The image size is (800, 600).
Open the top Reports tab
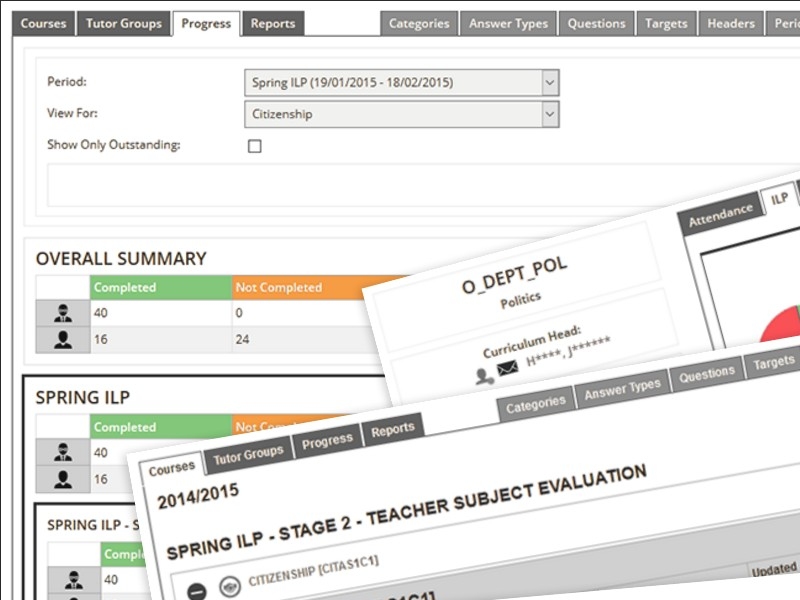click(x=273, y=23)
